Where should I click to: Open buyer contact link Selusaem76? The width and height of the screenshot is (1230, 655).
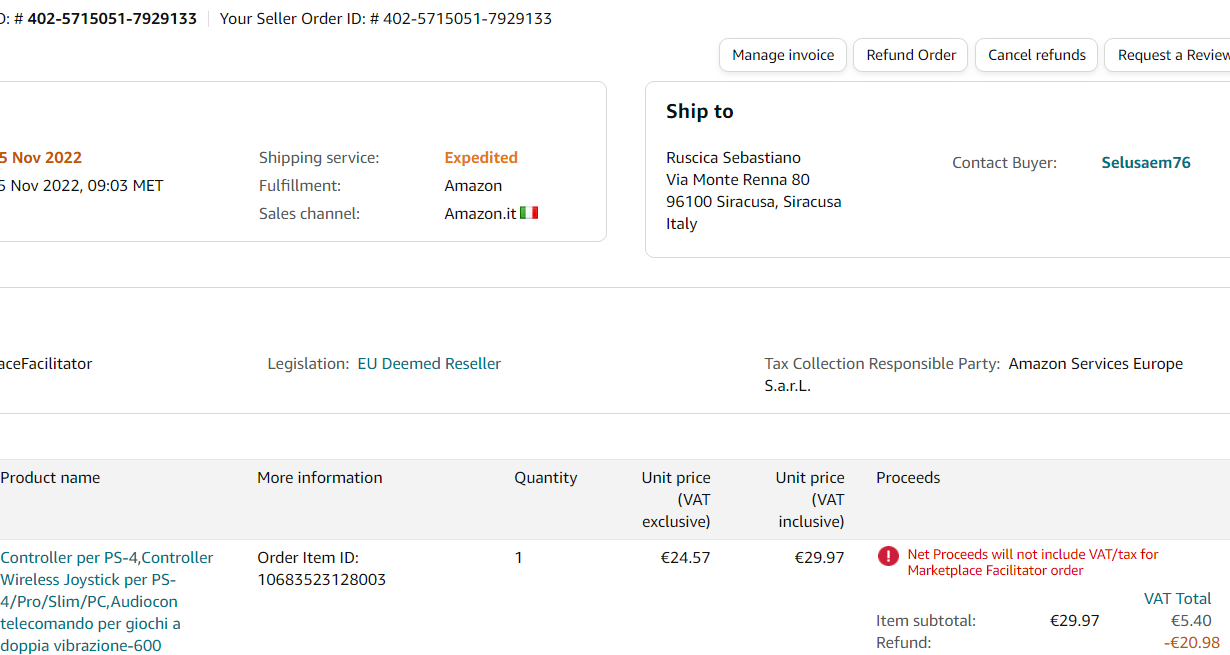1146,163
